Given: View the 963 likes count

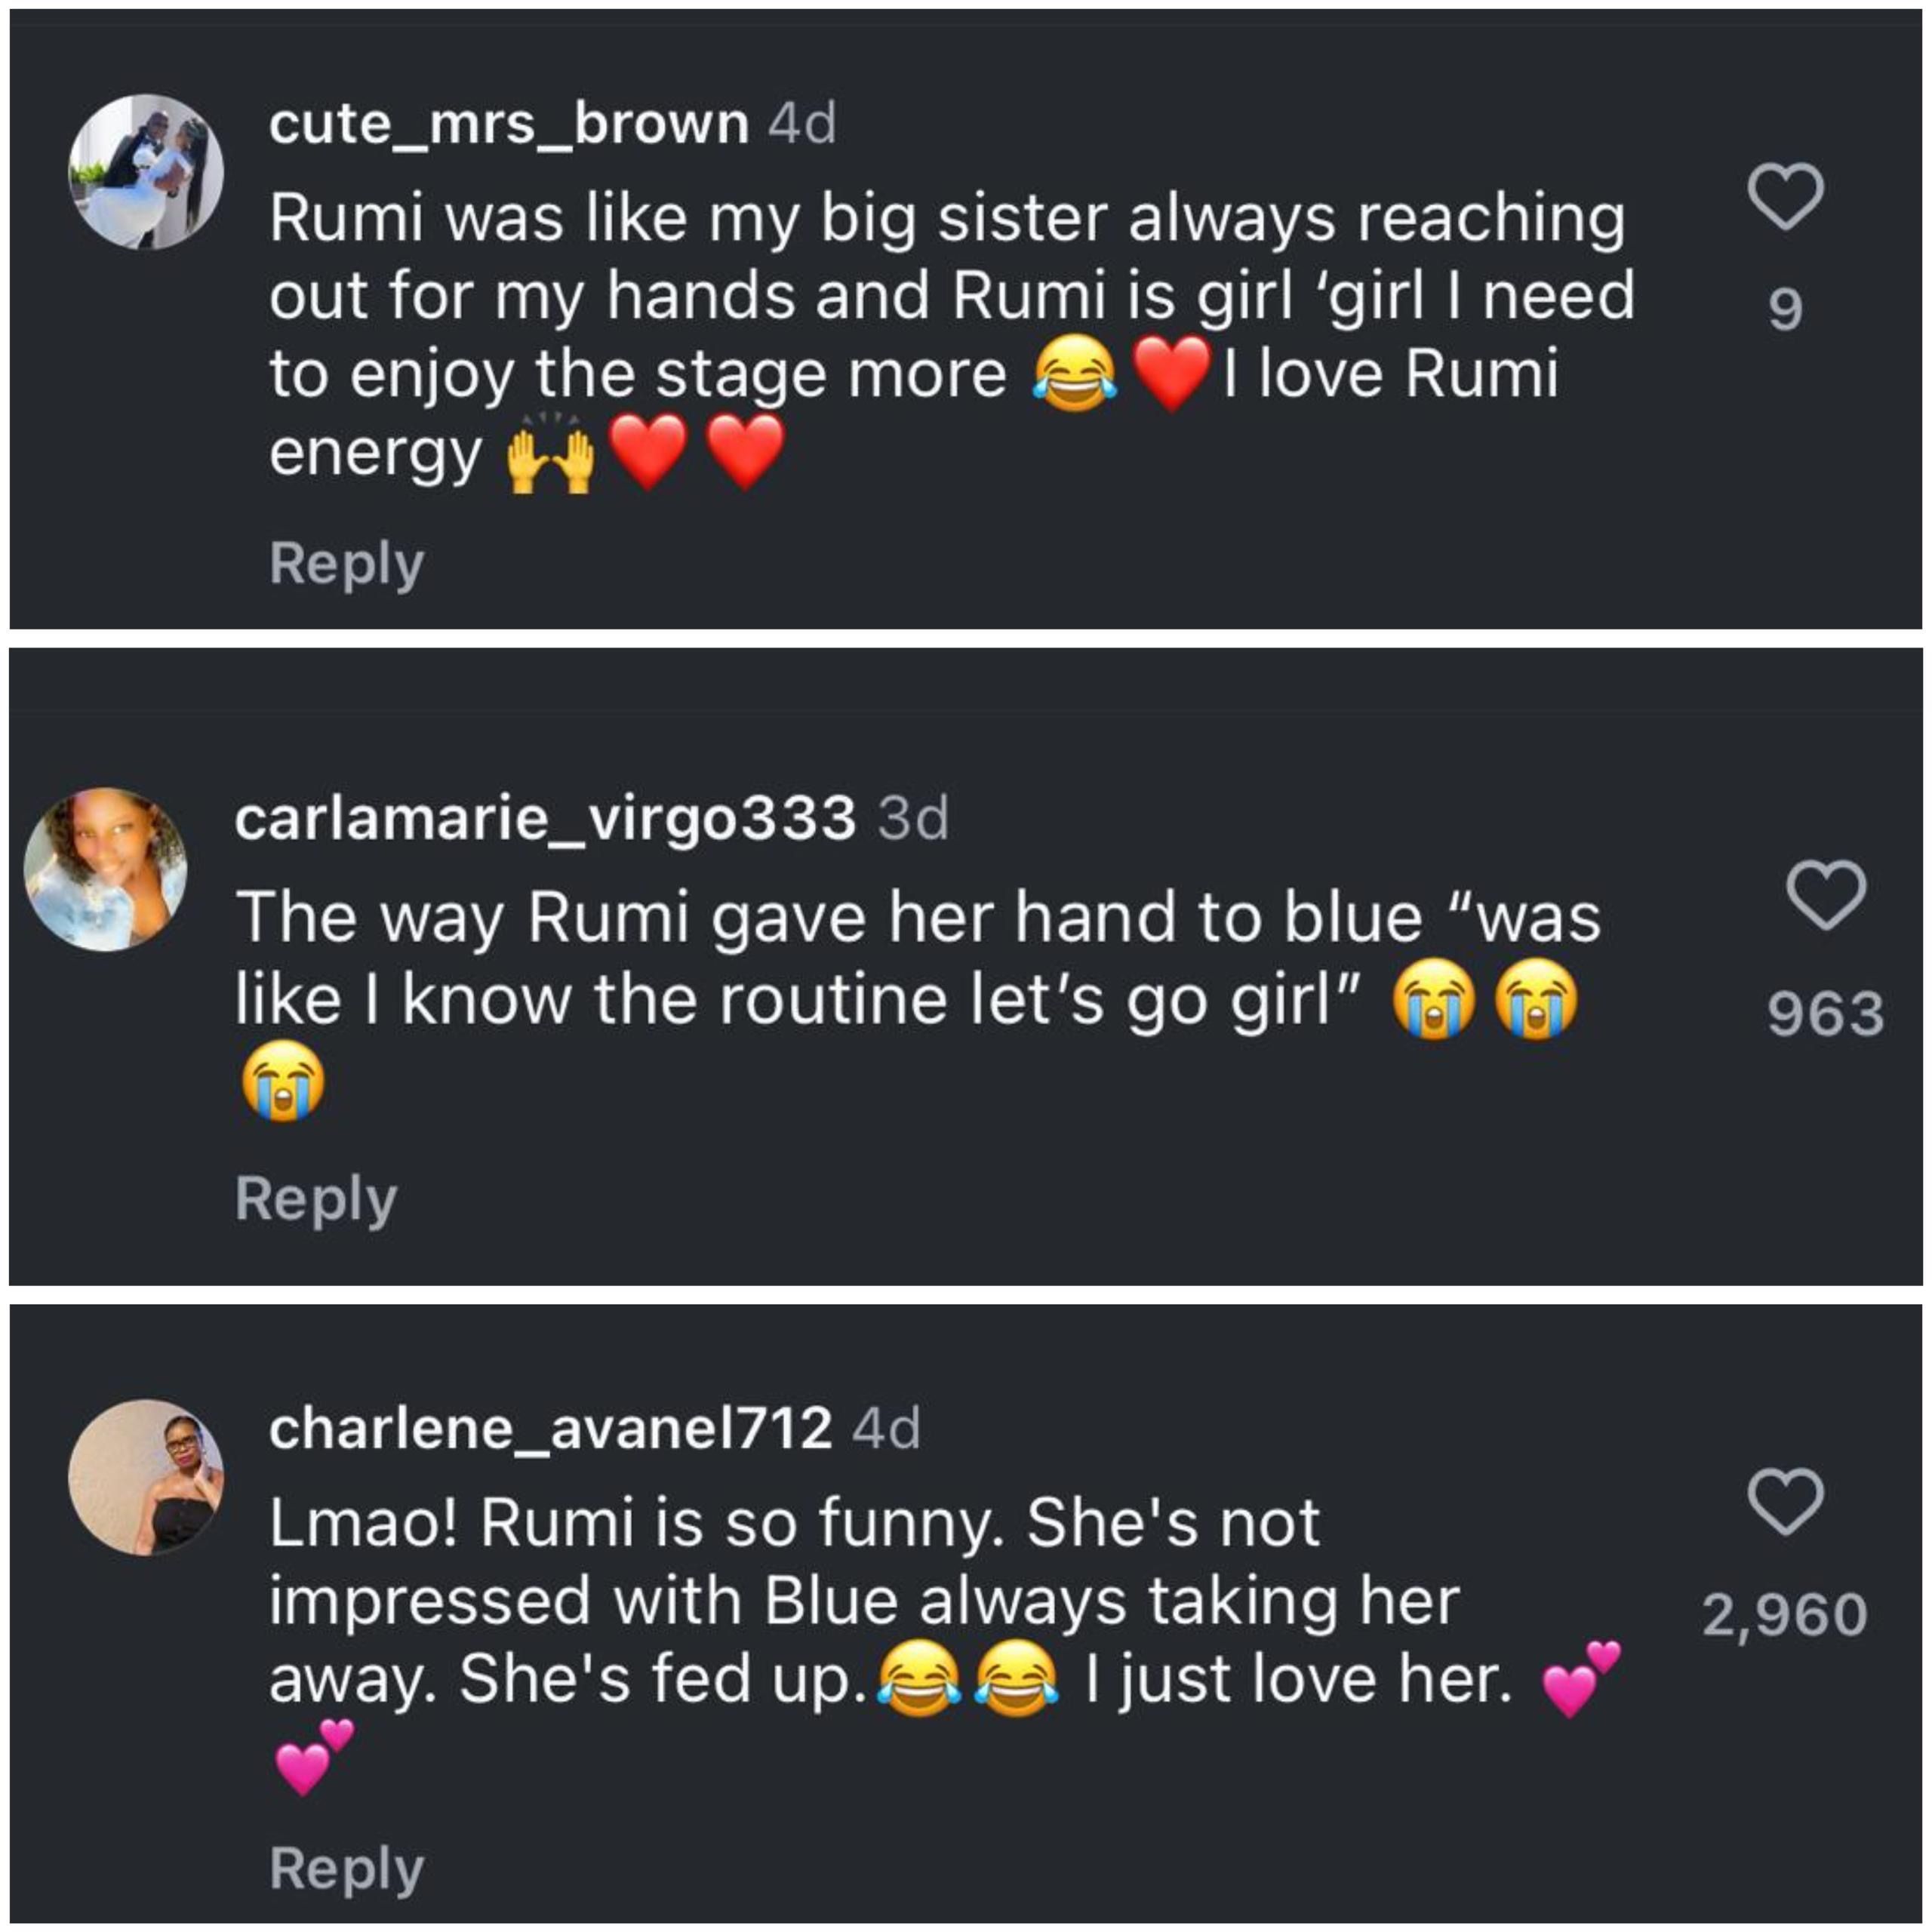Looking at the screenshot, I should (1826, 1013).
